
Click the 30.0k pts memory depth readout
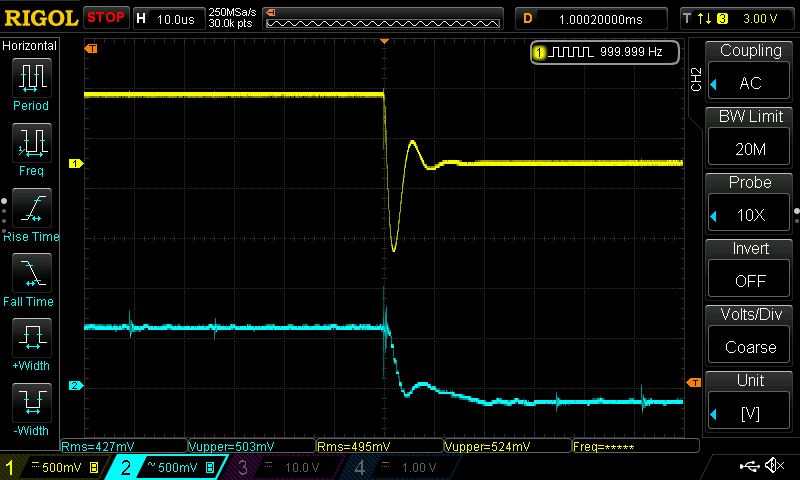[230, 23]
